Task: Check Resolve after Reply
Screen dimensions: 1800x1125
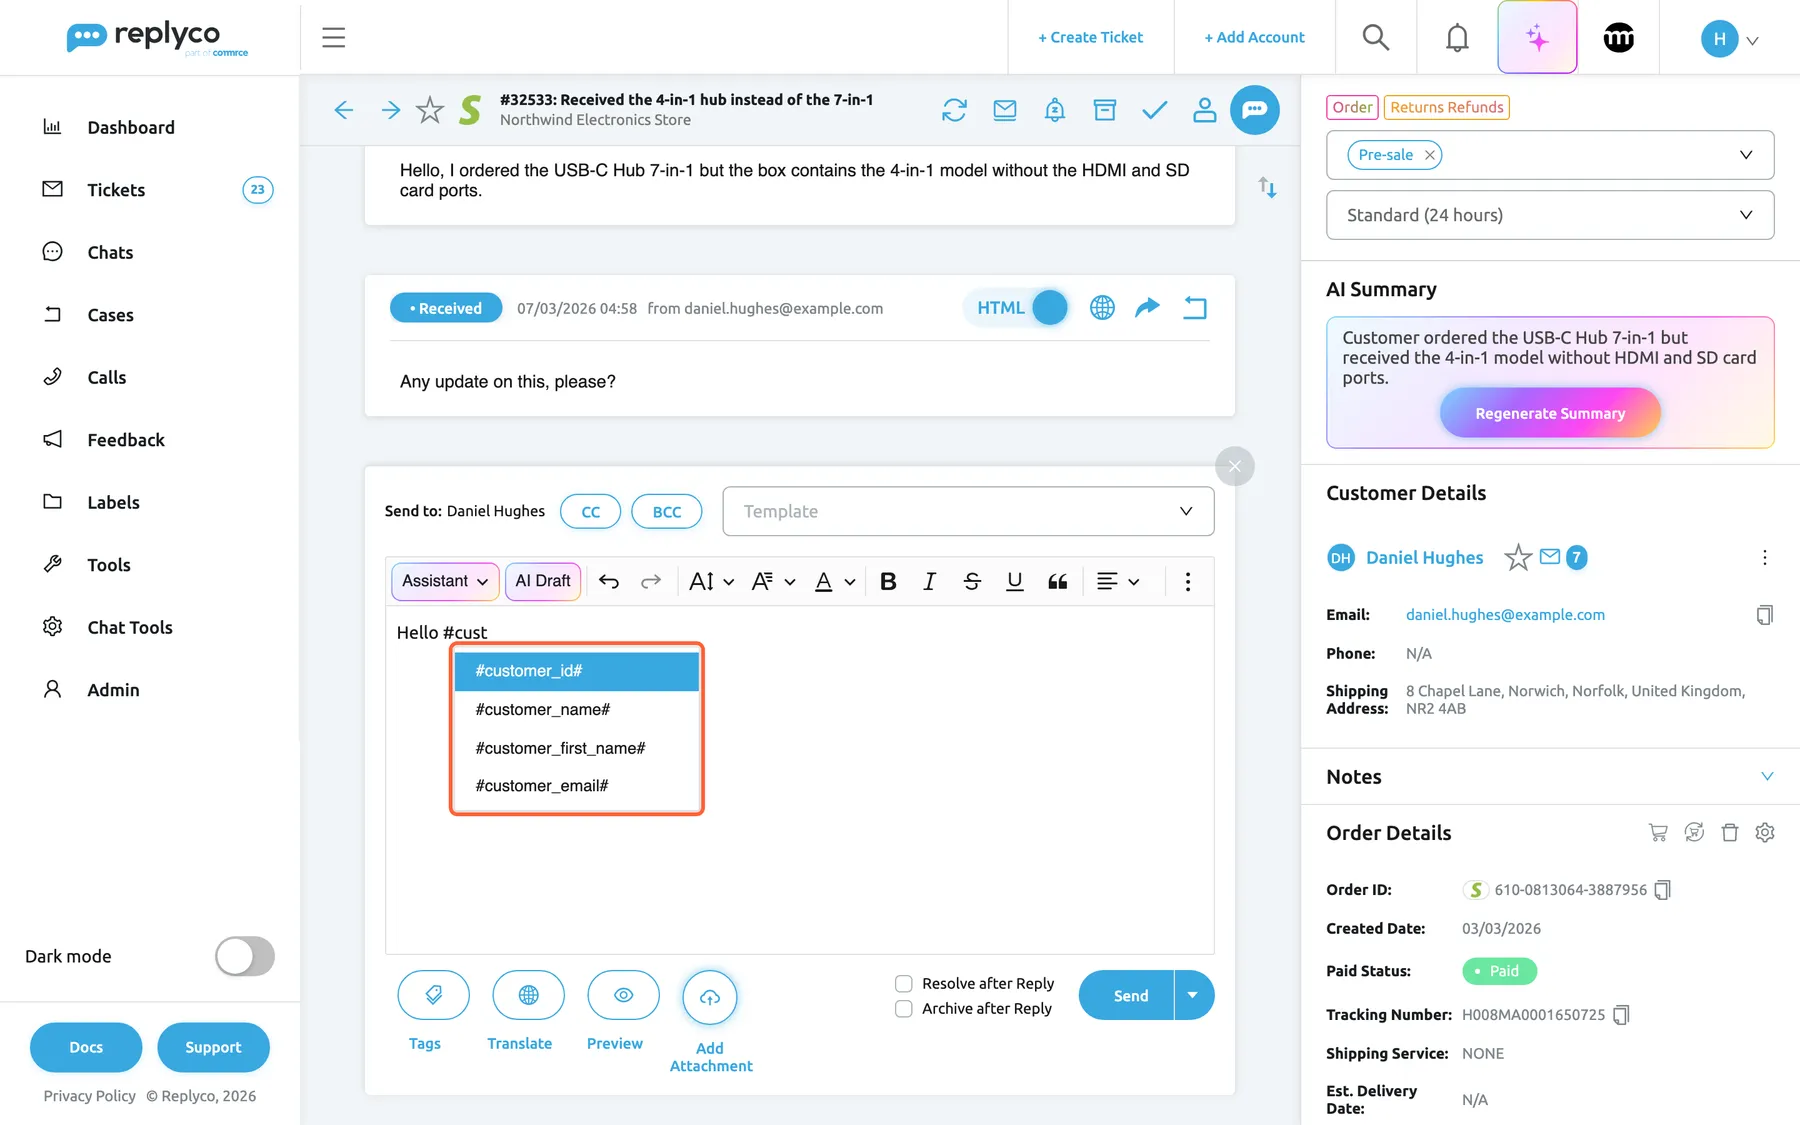Action: click(x=903, y=984)
